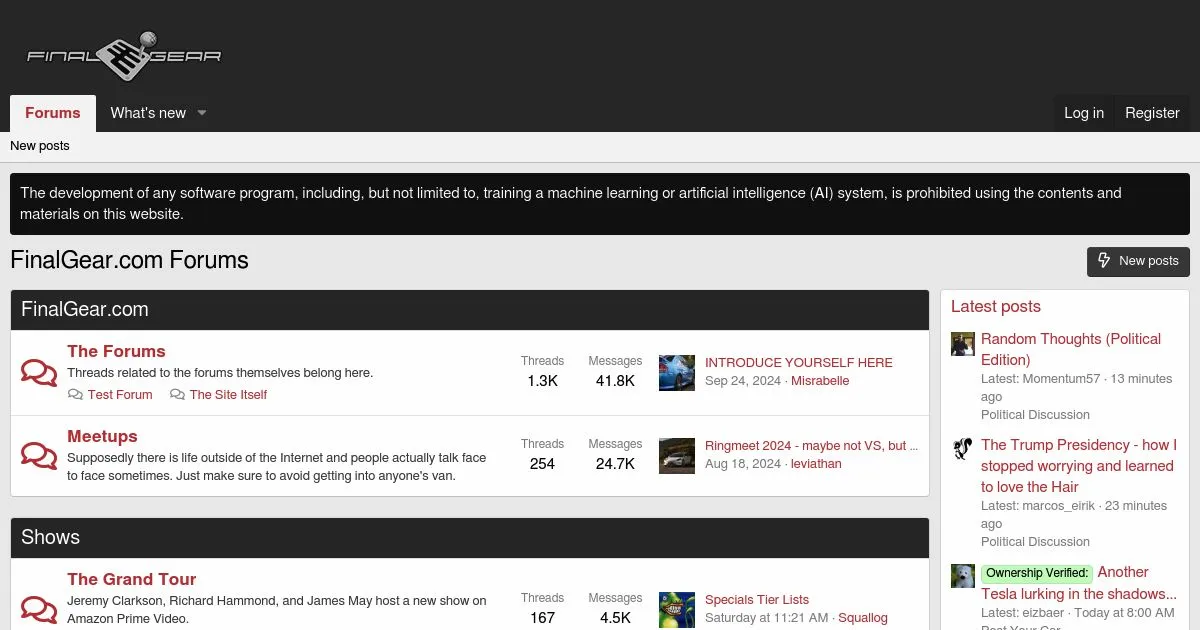Open INTRODUCE YOURSELF HERE thread
1200x630 pixels.
(x=799, y=363)
